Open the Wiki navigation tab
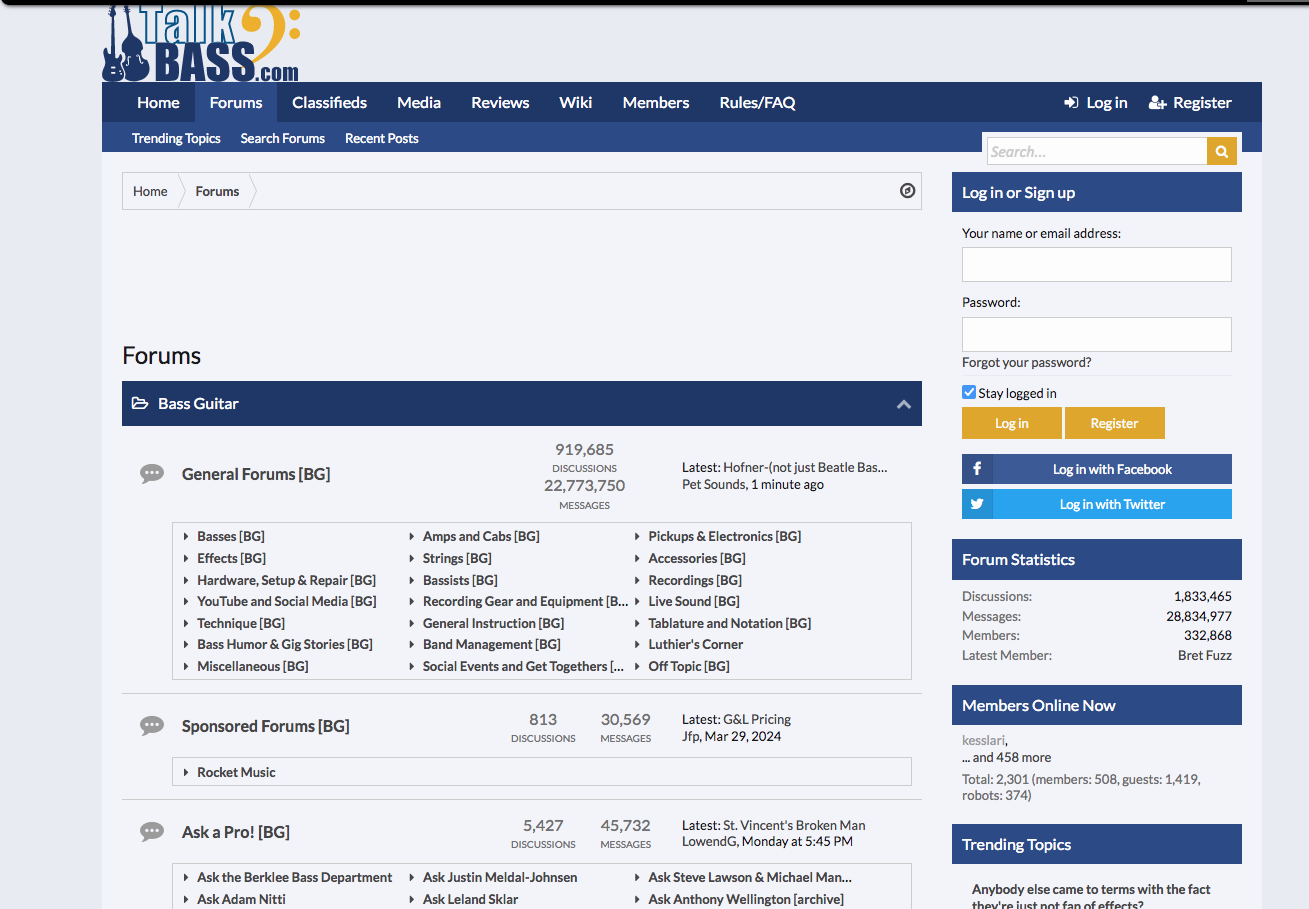This screenshot has width=1309, height=909. [575, 102]
